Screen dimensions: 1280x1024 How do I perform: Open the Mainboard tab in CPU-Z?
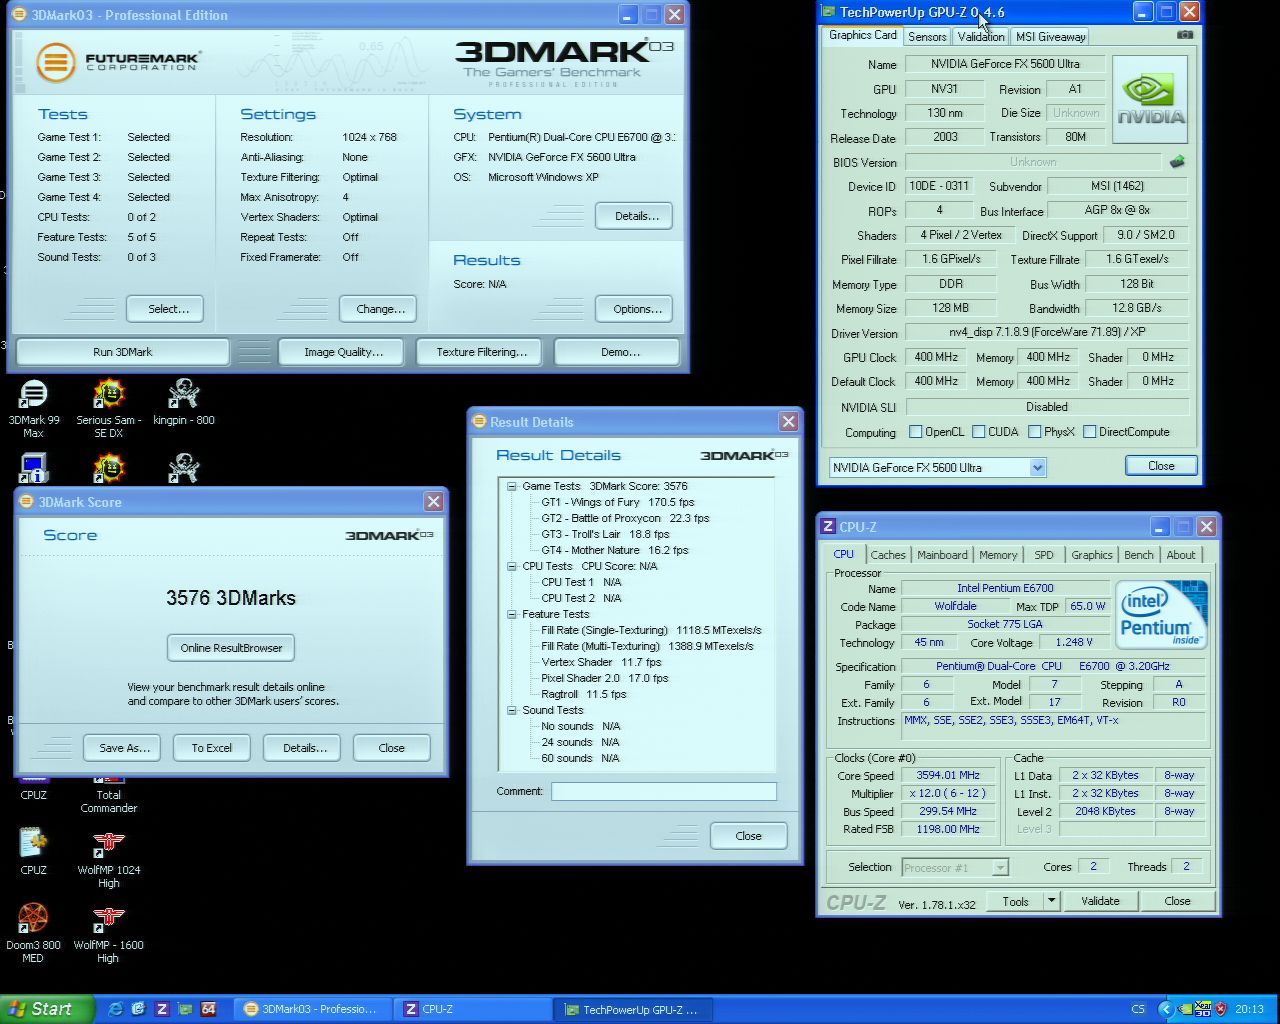pyautogui.click(x=942, y=555)
